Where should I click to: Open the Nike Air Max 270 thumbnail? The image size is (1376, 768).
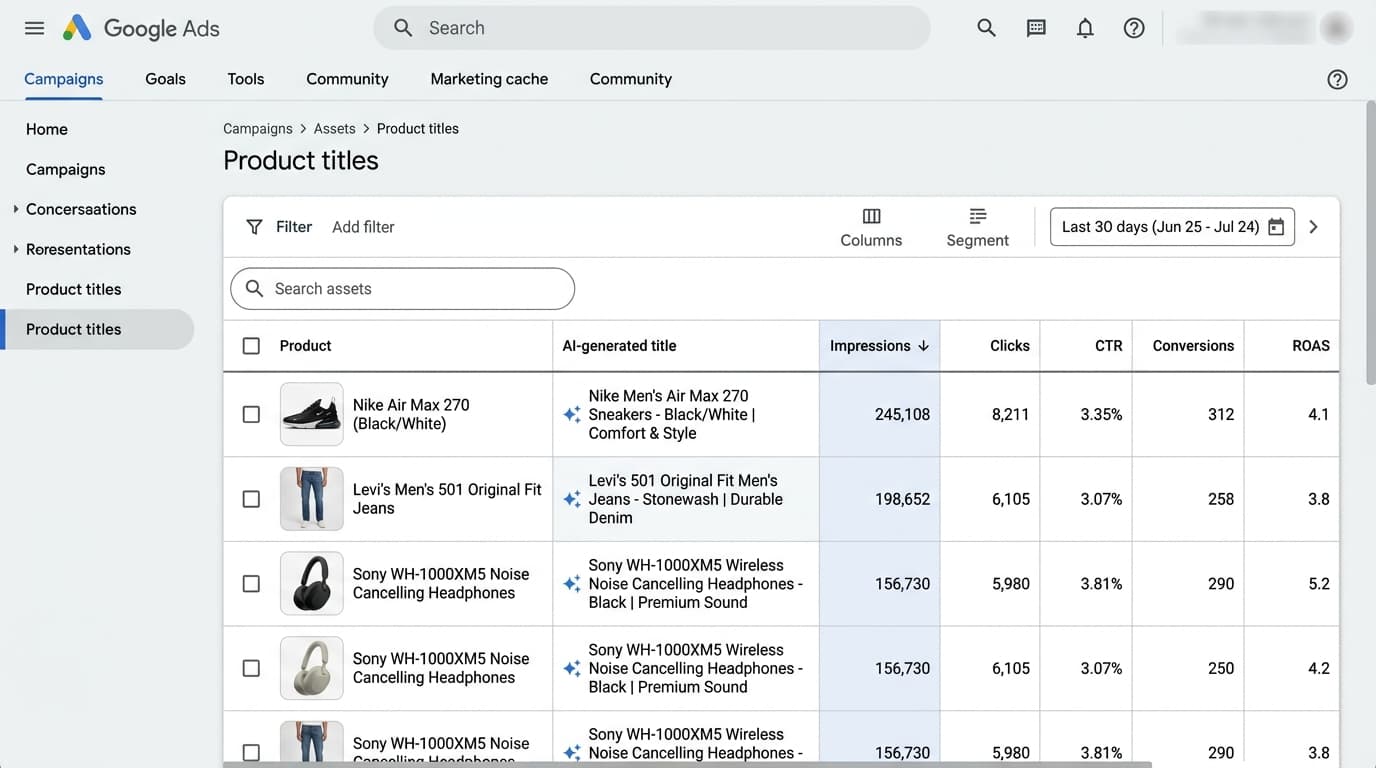pos(312,414)
